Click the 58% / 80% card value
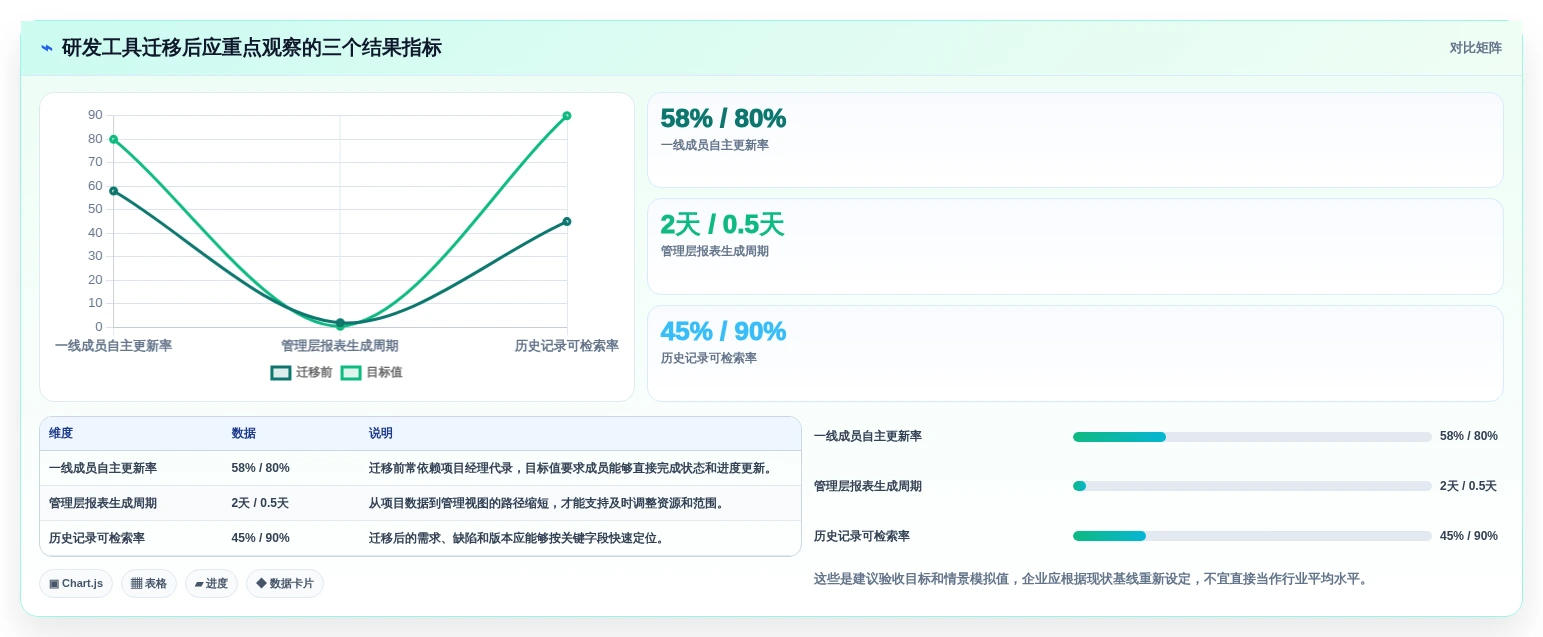This screenshot has width=1543, height=637. click(x=723, y=118)
